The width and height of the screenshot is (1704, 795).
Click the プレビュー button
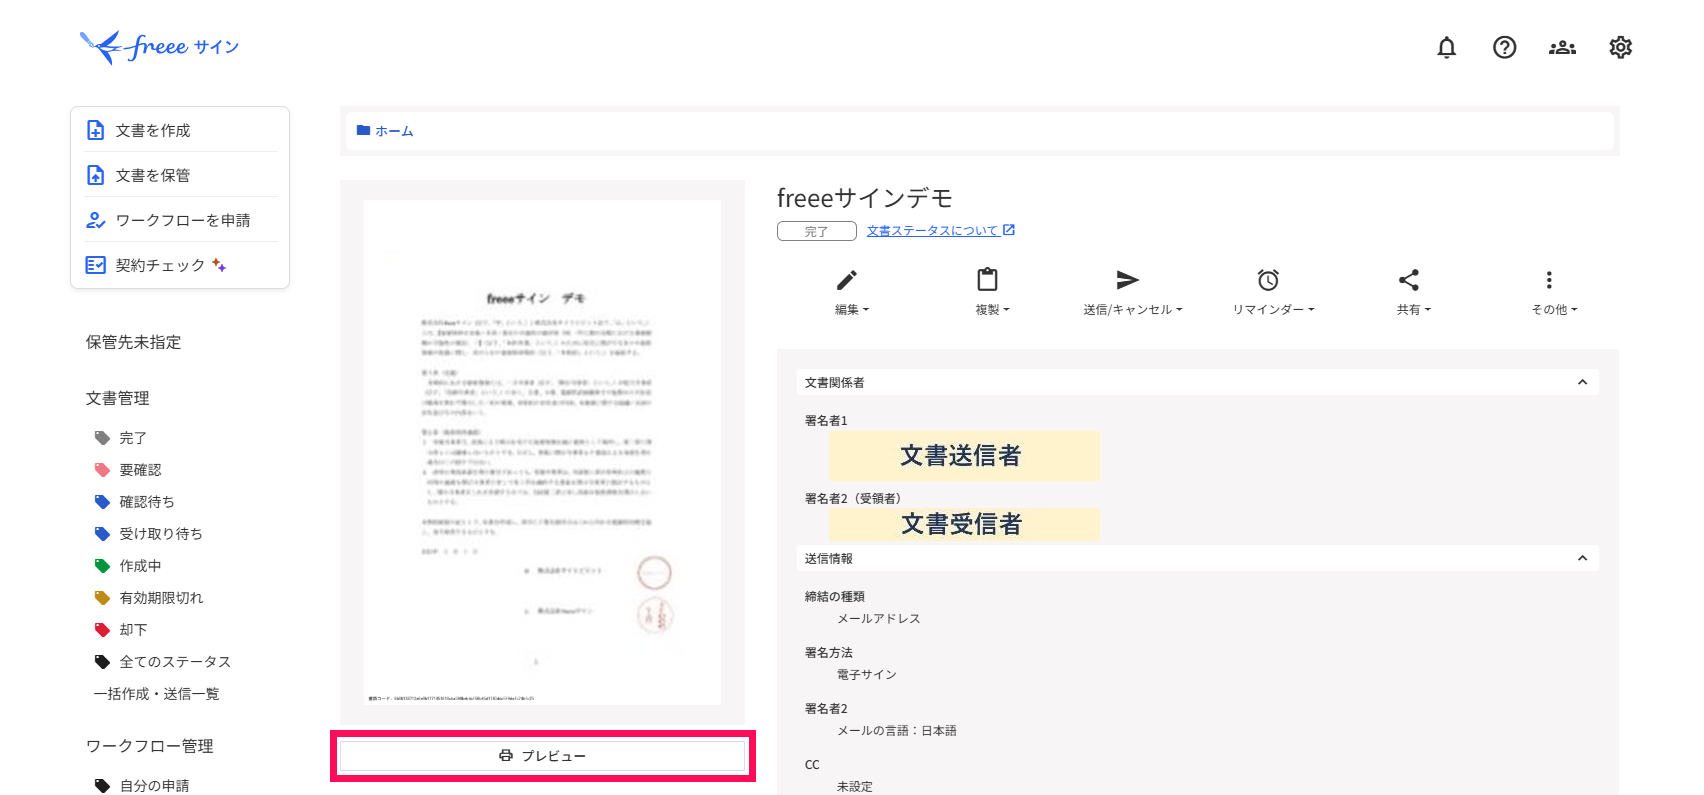pyautogui.click(x=542, y=756)
